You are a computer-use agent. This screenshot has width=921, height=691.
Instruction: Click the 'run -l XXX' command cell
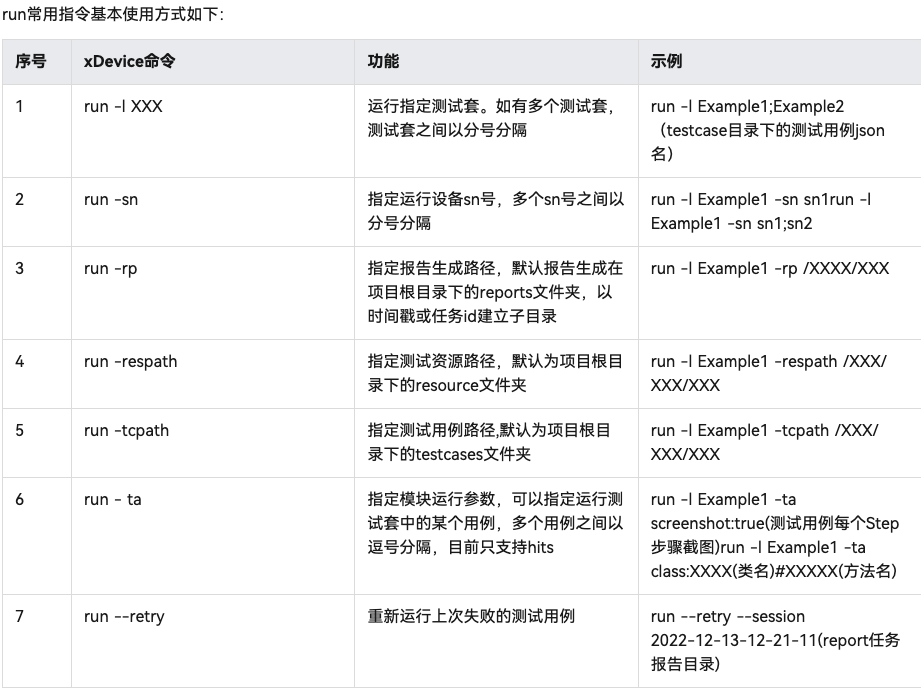[x=123, y=107]
